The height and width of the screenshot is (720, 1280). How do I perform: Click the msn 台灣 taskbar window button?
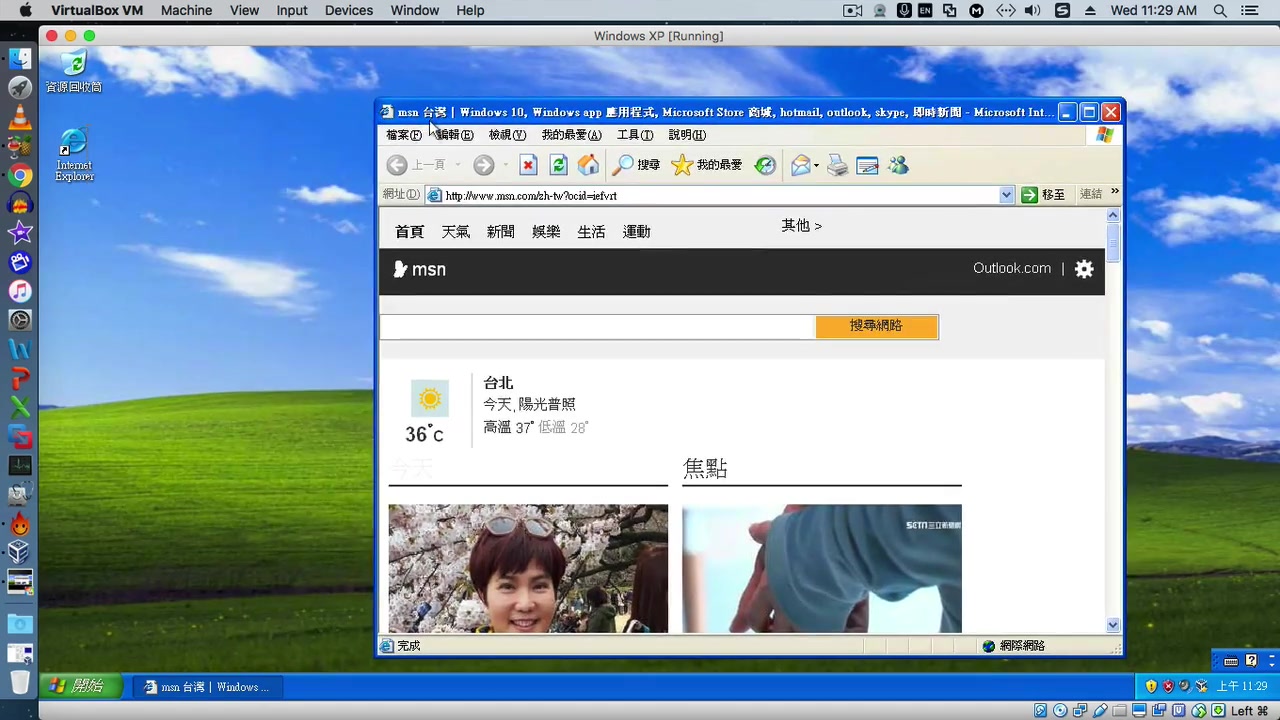click(x=208, y=687)
